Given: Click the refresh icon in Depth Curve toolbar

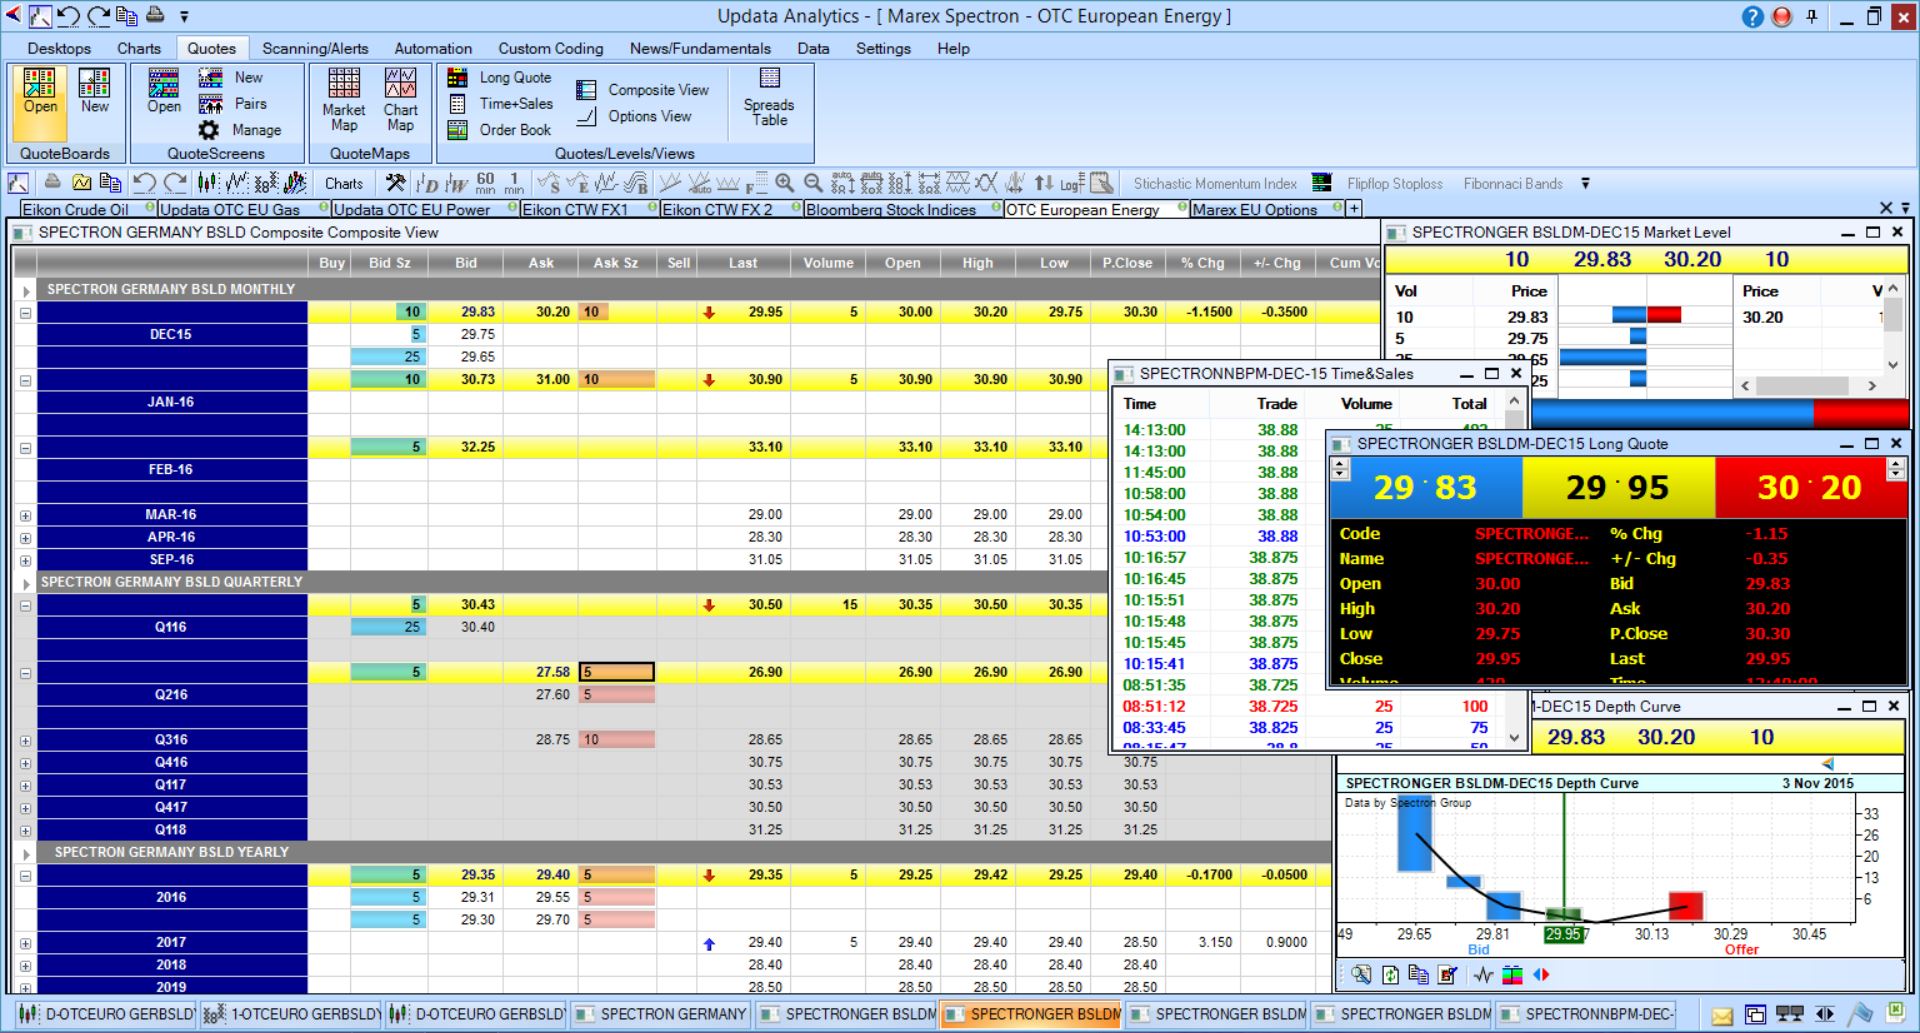Looking at the screenshot, I should [x=1390, y=975].
